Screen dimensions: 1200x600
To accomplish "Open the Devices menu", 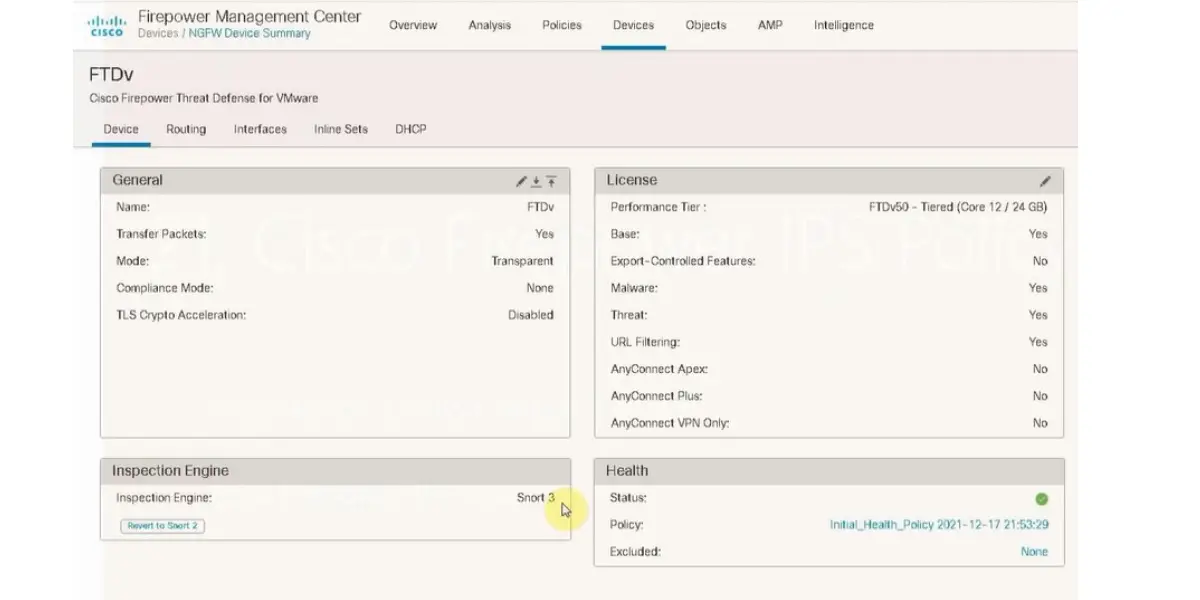I will (x=634, y=25).
